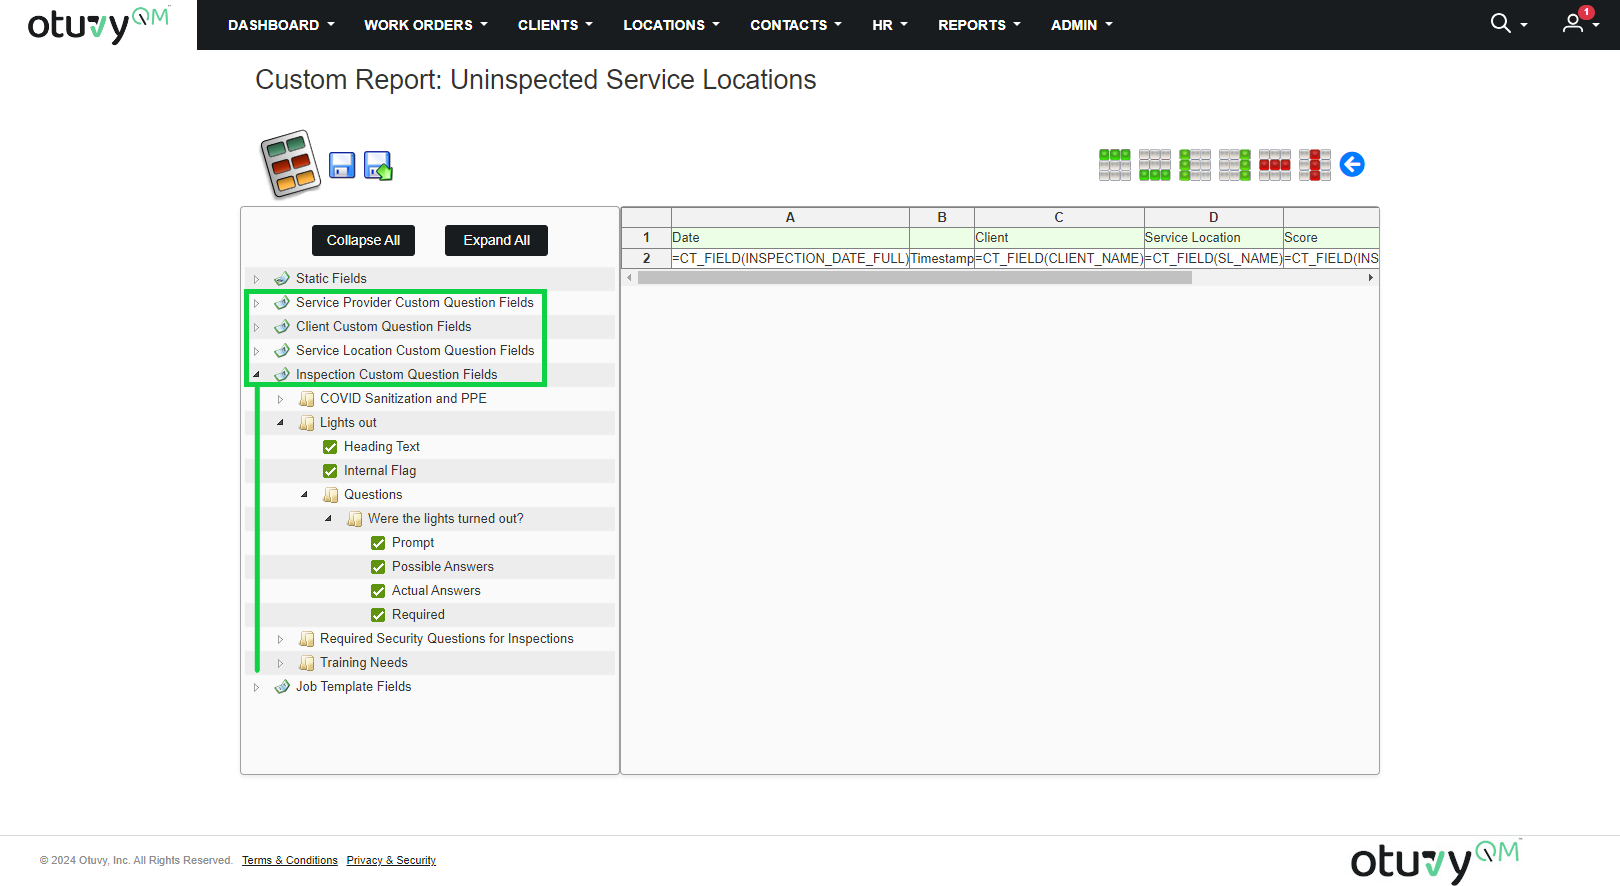
Task: Click the spreadsheet horizontal scrollbar thumb
Action: point(915,278)
